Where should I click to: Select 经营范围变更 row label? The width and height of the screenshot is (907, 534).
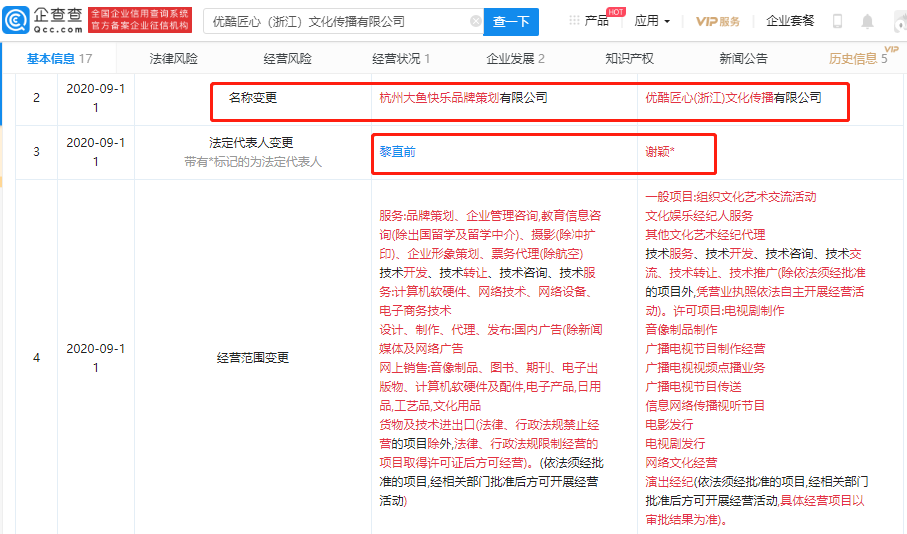[253, 358]
